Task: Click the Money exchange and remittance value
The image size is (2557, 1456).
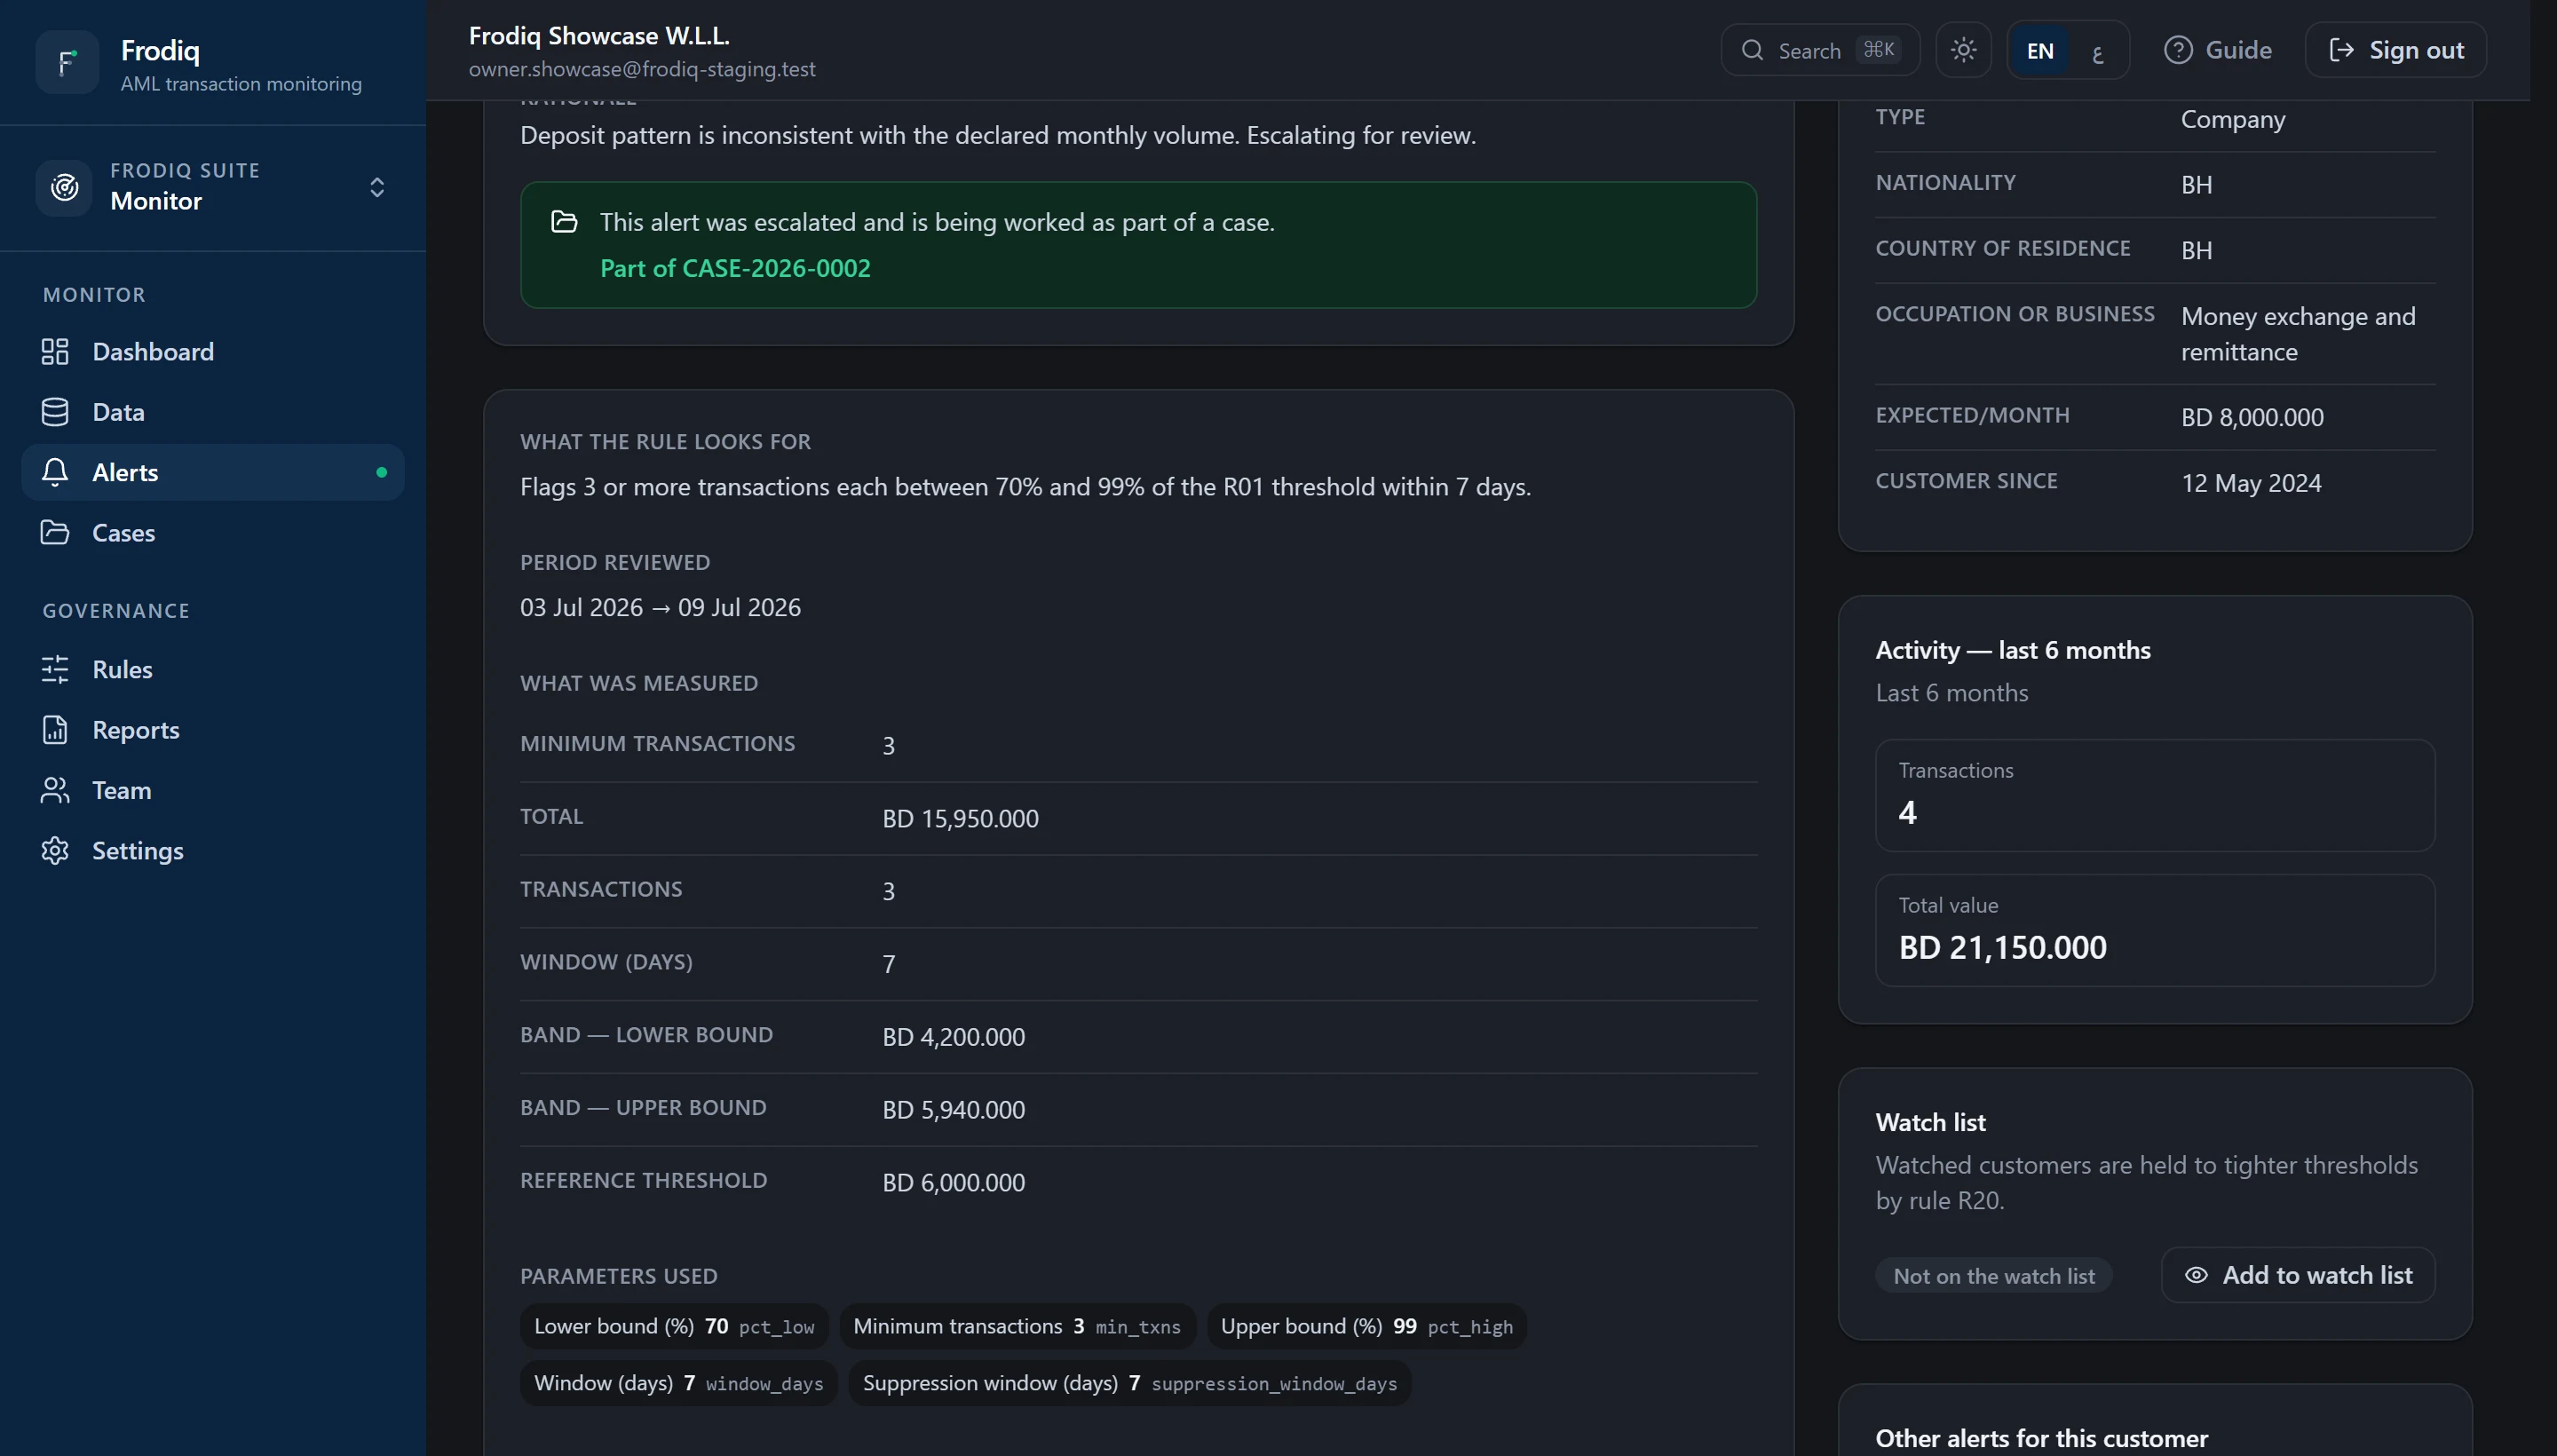Action: click(x=2298, y=334)
